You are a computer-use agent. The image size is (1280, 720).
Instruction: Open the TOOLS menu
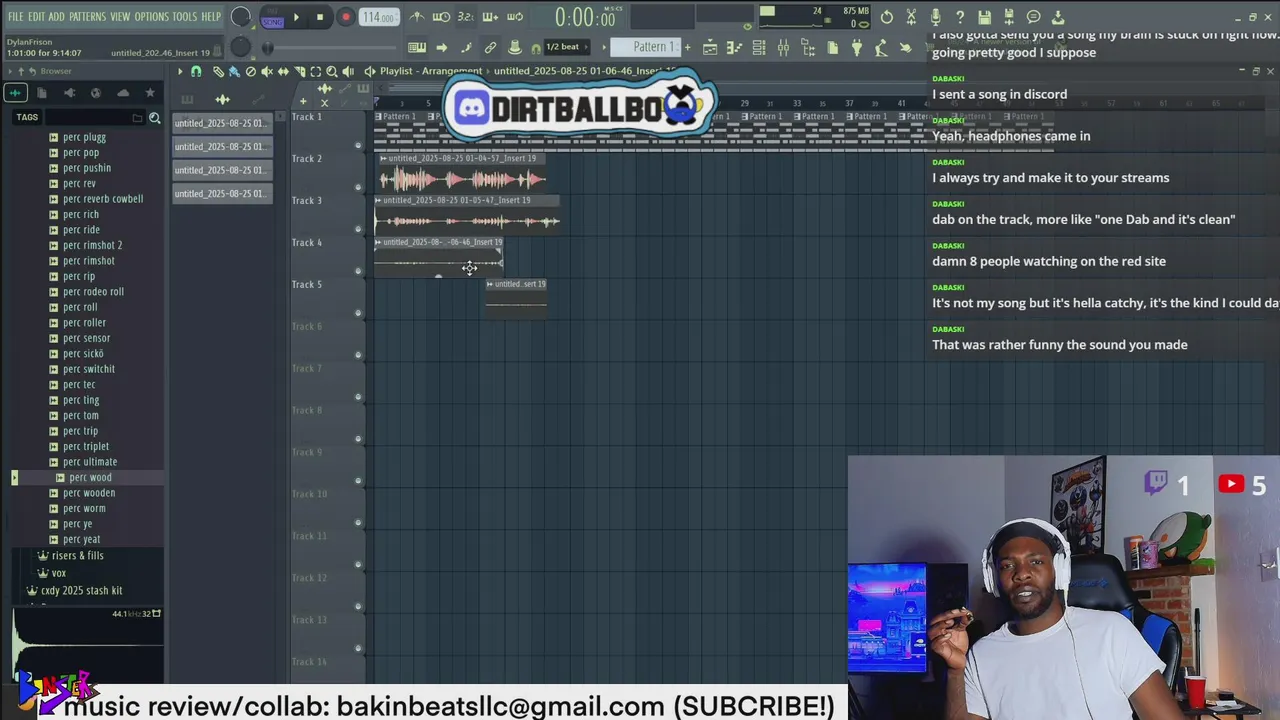tap(185, 17)
